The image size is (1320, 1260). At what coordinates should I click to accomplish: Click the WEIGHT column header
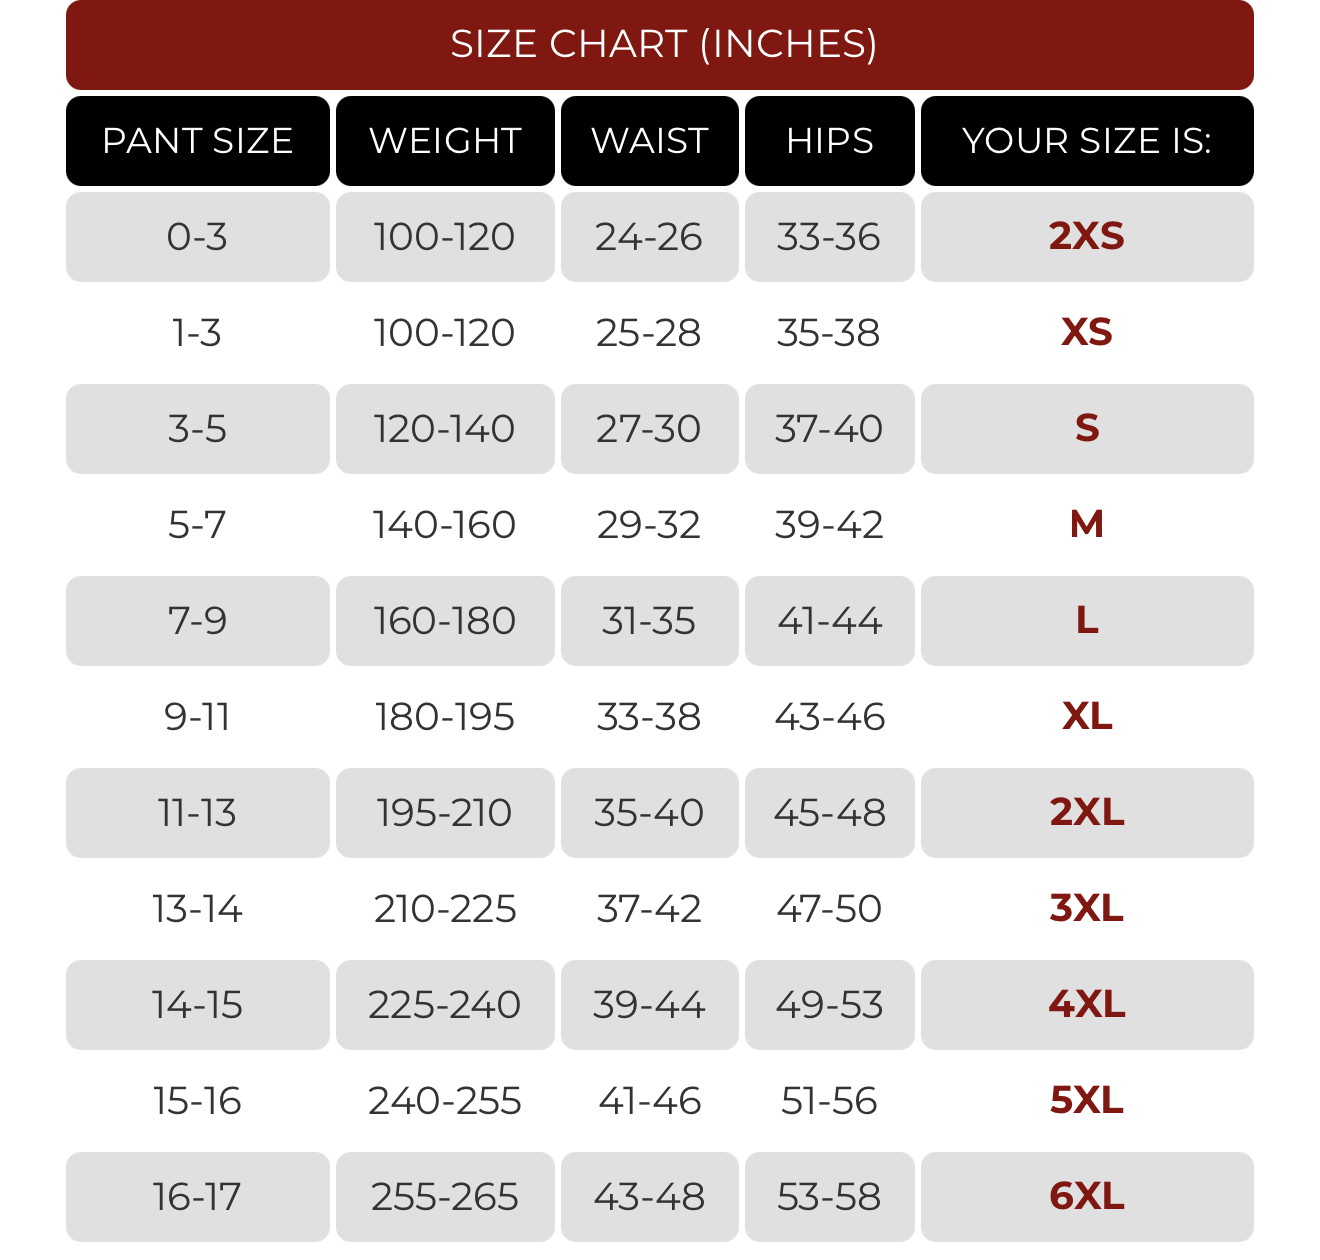(445, 141)
